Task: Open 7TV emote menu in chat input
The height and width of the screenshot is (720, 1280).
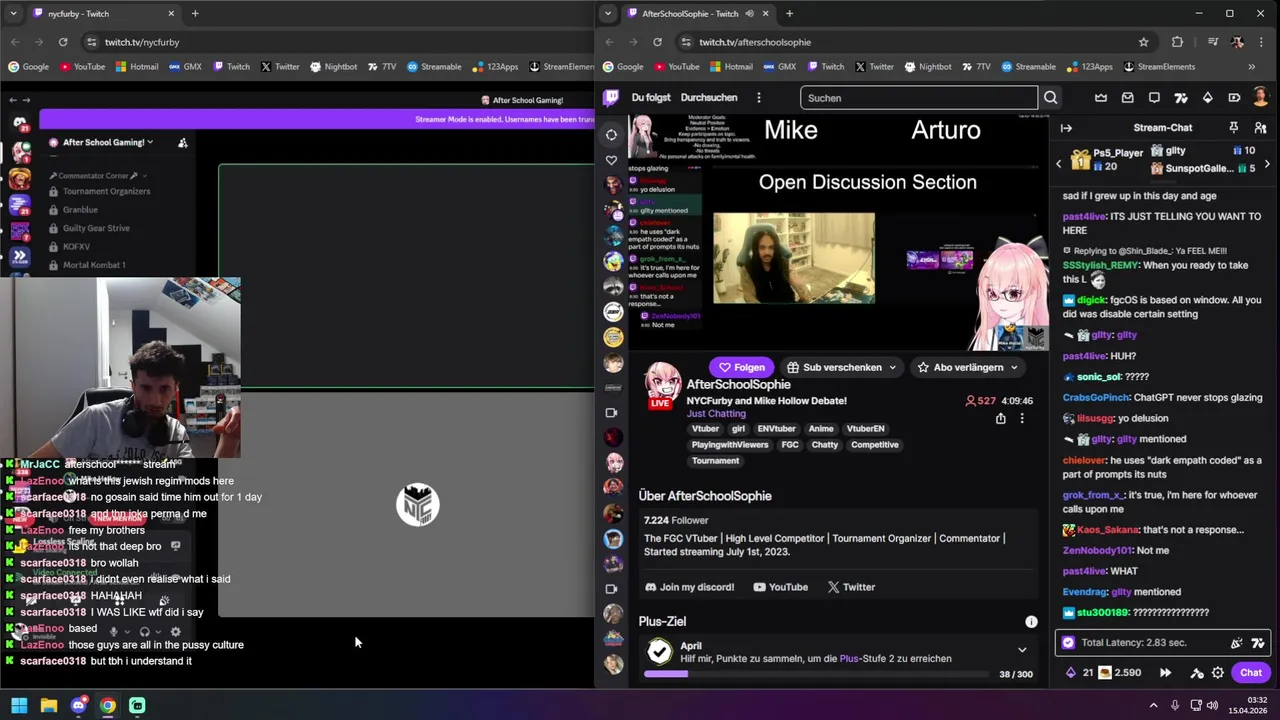Action: tap(1258, 643)
